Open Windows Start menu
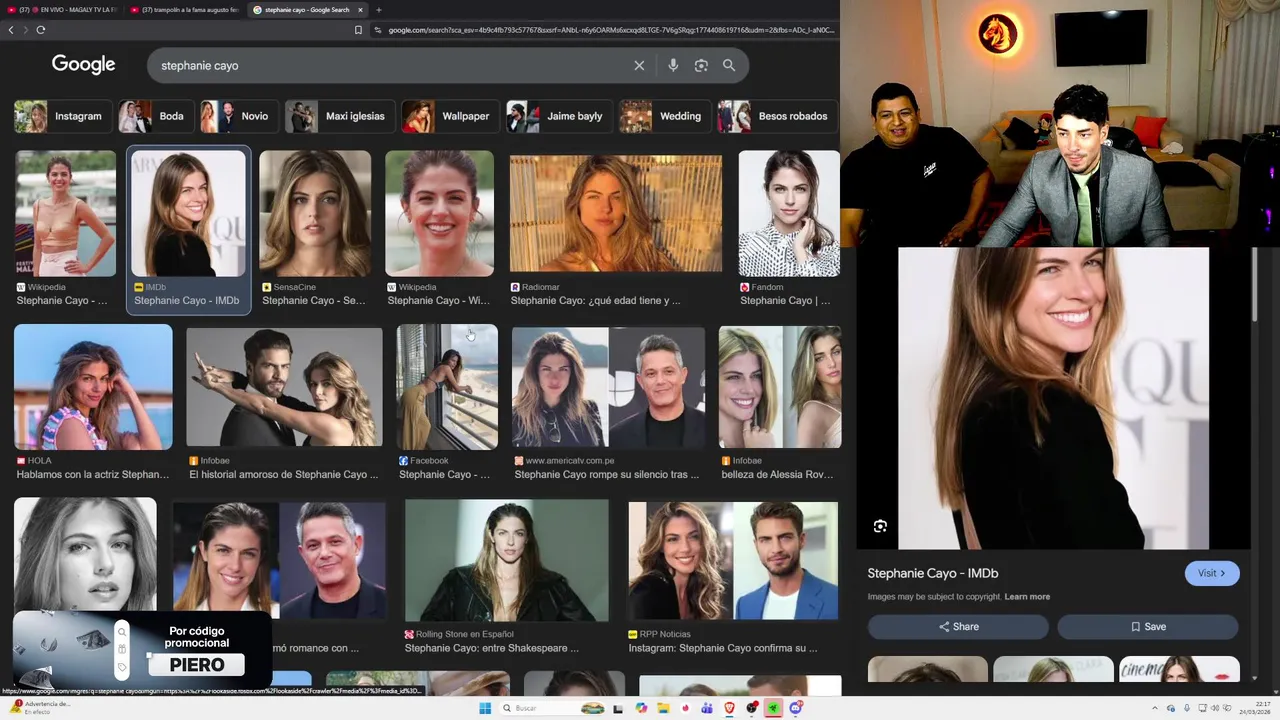 (485, 708)
